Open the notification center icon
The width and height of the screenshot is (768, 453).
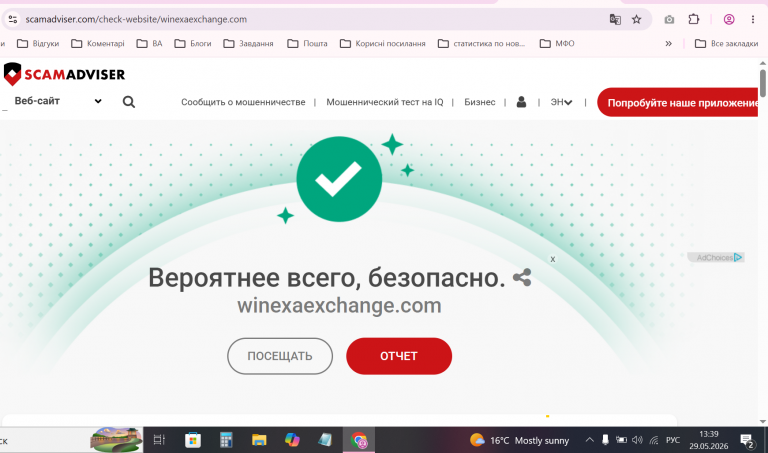coord(747,441)
